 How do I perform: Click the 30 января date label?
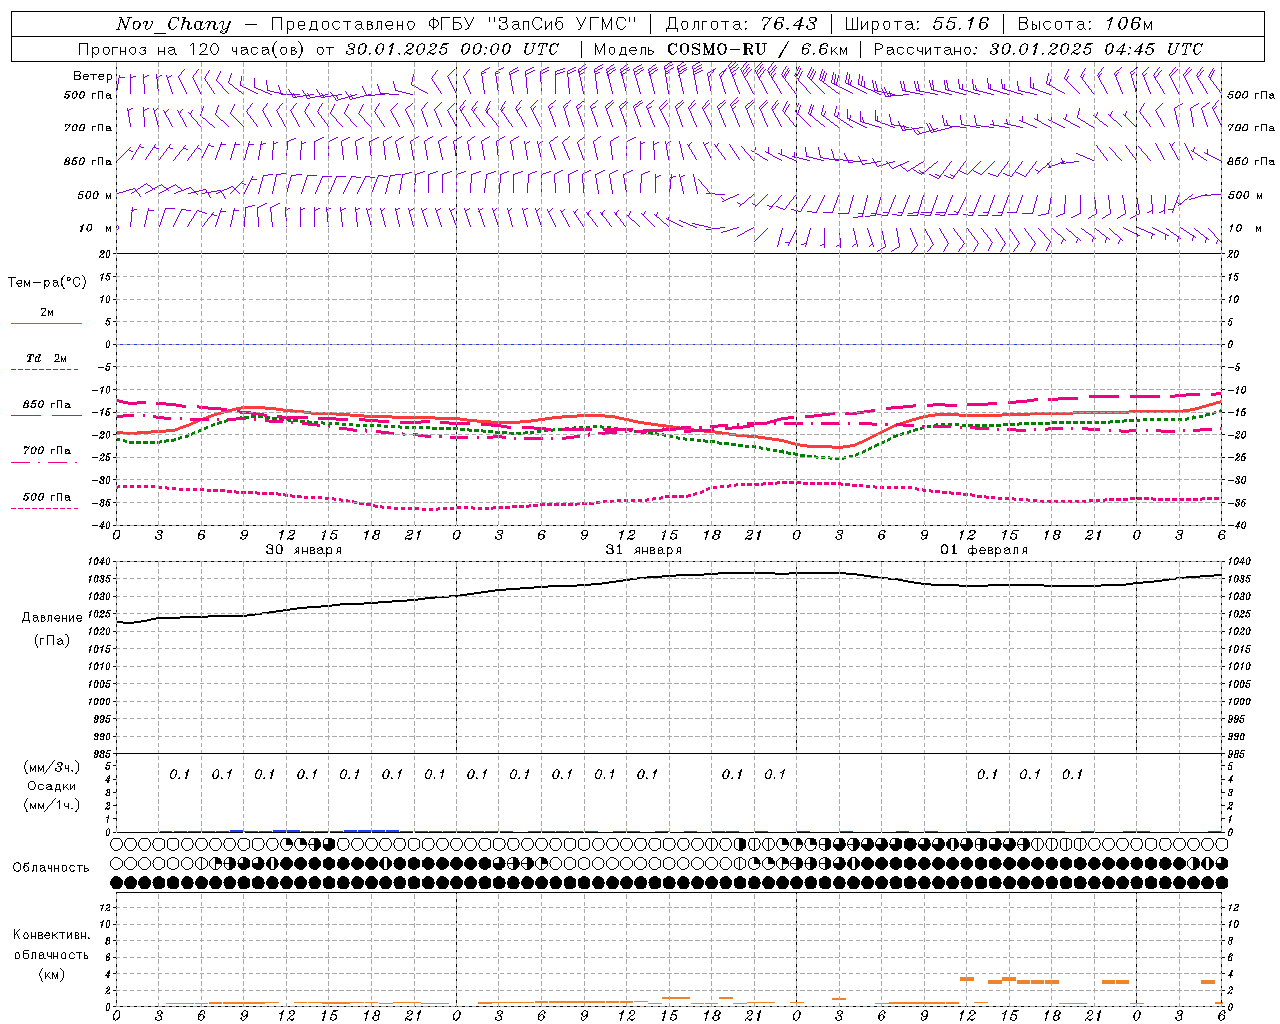click(303, 550)
